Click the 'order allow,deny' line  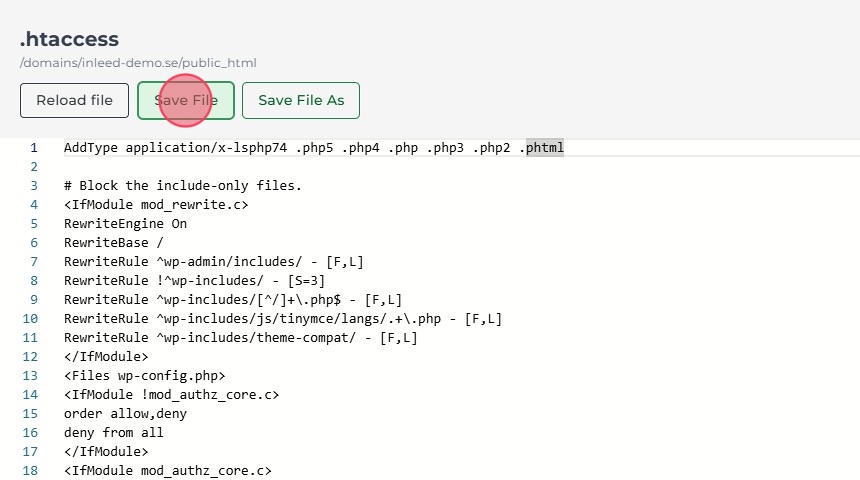click(x=125, y=414)
